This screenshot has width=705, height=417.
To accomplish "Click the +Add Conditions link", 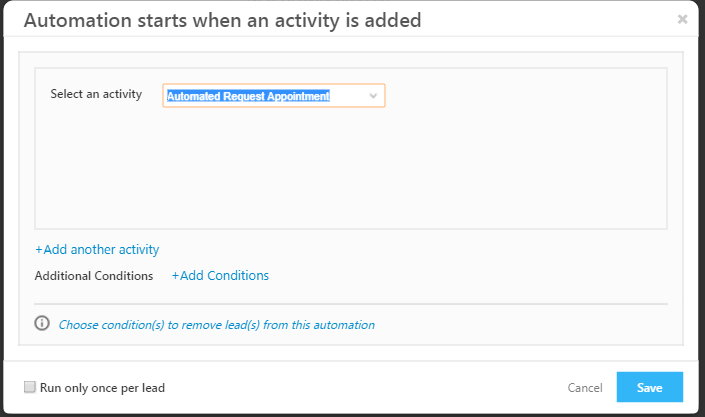I will [x=220, y=275].
